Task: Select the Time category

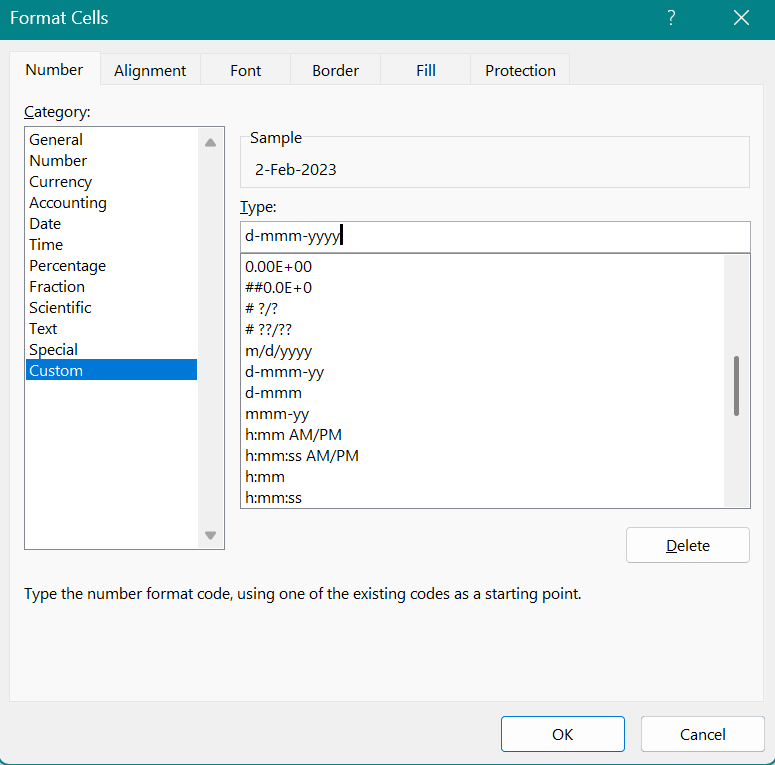Action: [x=111, y=245]
